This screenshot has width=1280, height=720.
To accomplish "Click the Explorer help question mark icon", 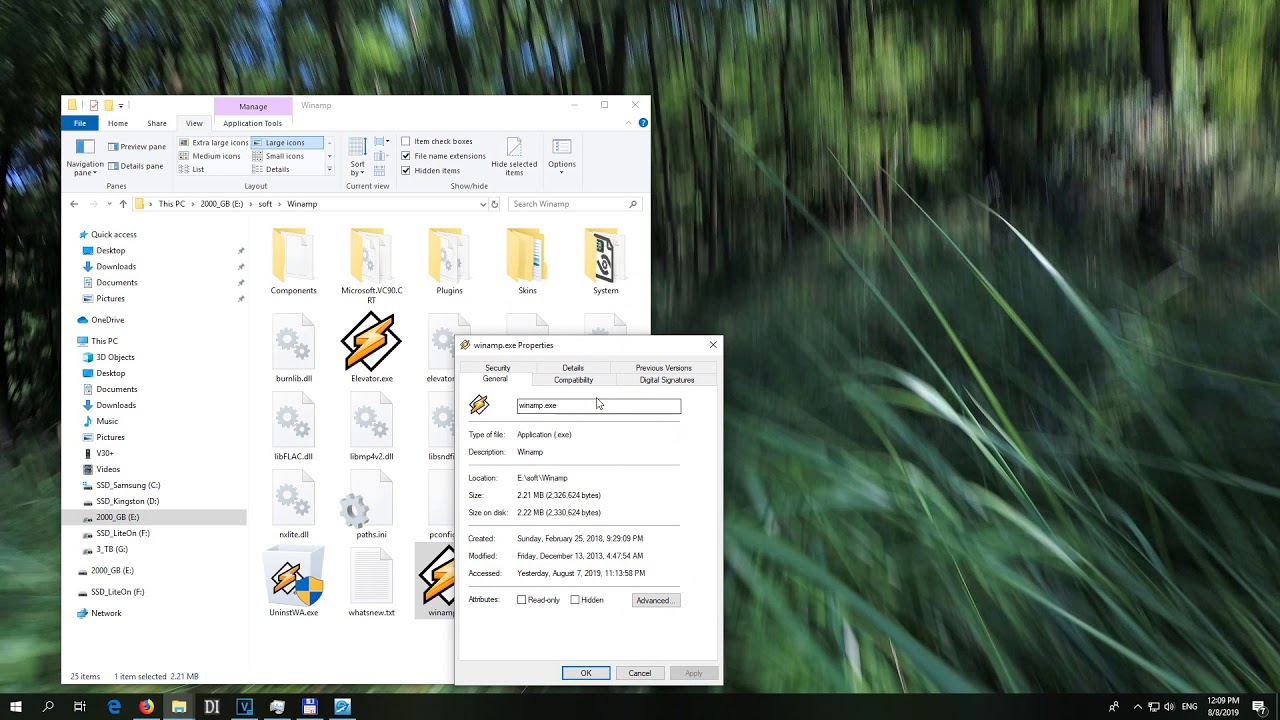I will (x=643, y=123).
